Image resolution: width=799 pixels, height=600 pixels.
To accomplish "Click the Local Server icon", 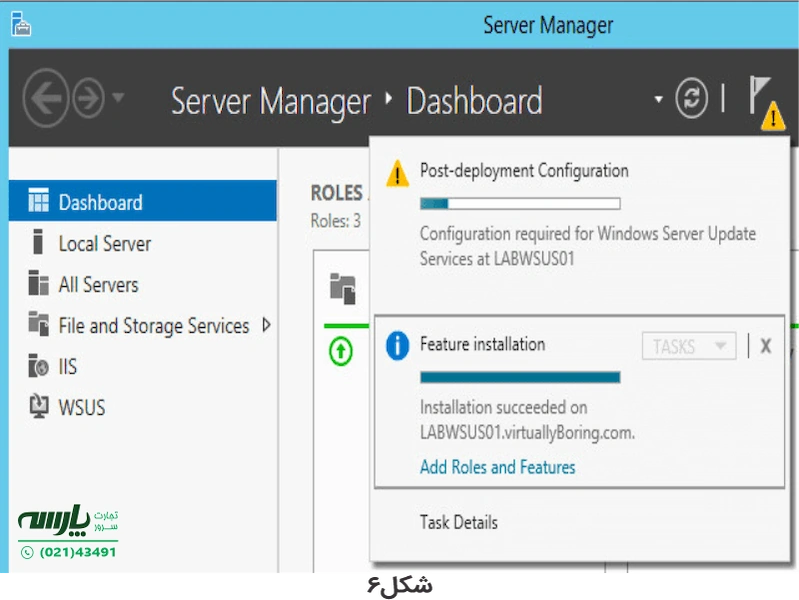I will [38, 242].
